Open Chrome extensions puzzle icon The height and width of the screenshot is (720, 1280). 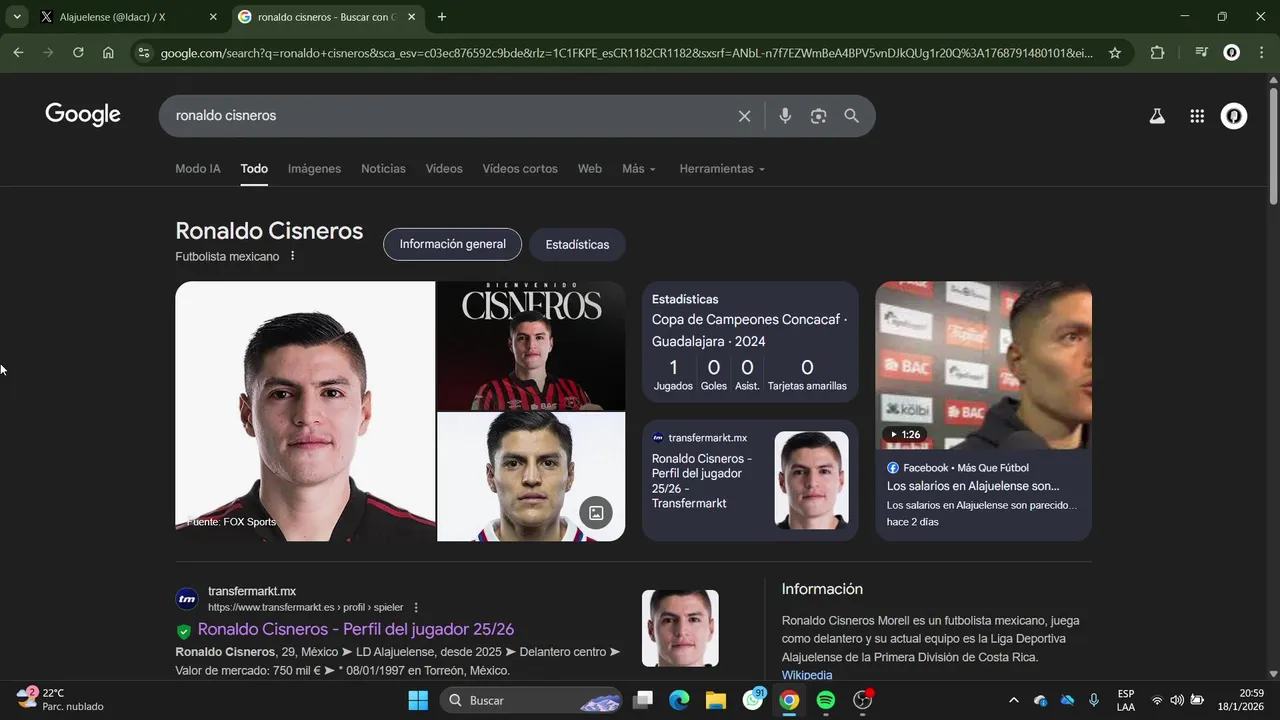point(1157,53)
